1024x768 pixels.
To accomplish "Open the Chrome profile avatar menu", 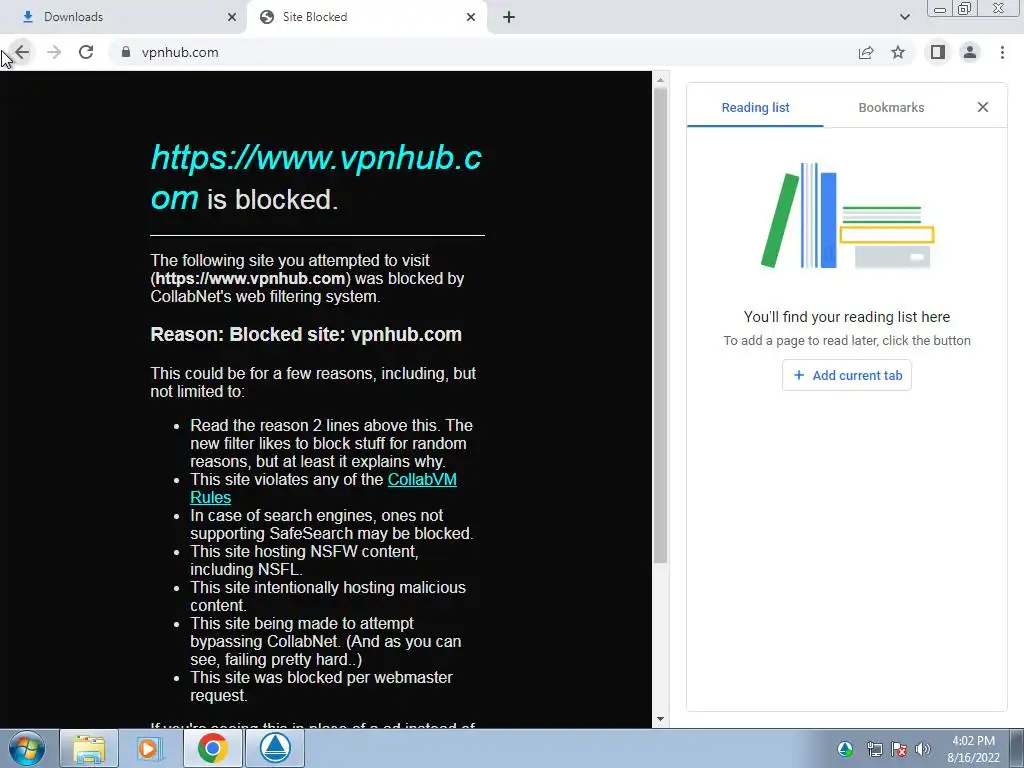I will [970, 52].
